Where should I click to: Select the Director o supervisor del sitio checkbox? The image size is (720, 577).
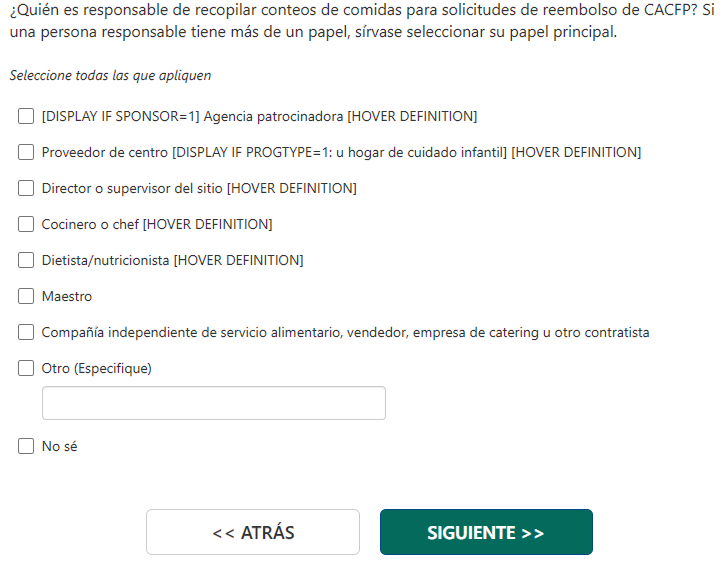click(x=26, y=188)
